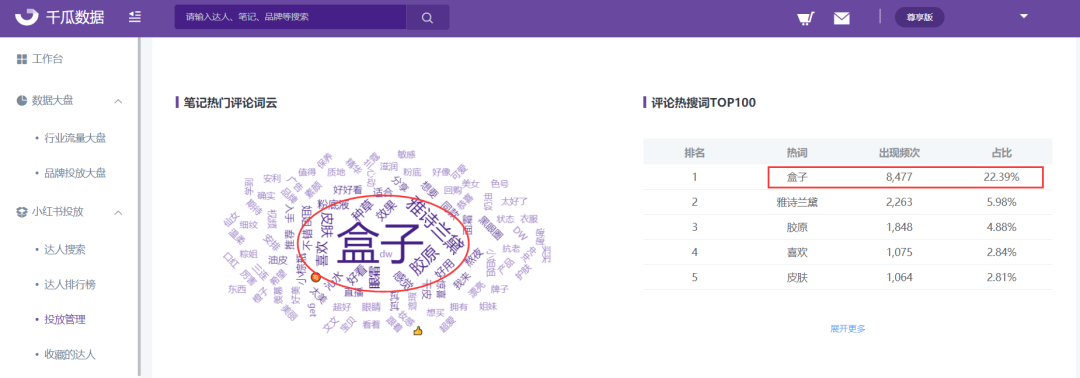Click the 出现频次 column header
The image size is (1080, 378).
click(x=899, y=152)
